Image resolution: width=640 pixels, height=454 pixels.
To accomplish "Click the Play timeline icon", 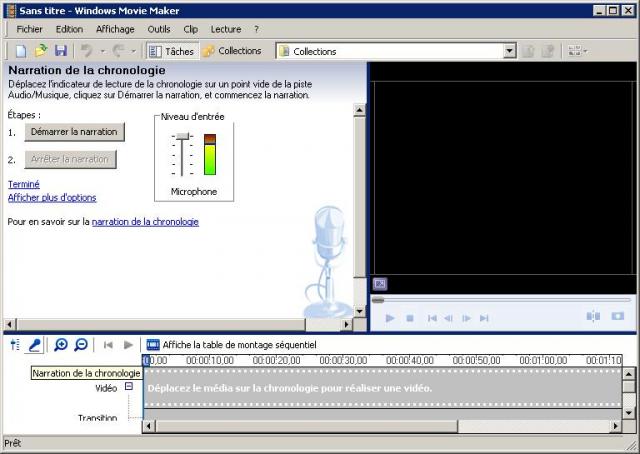I will click(x=128, y=345).
